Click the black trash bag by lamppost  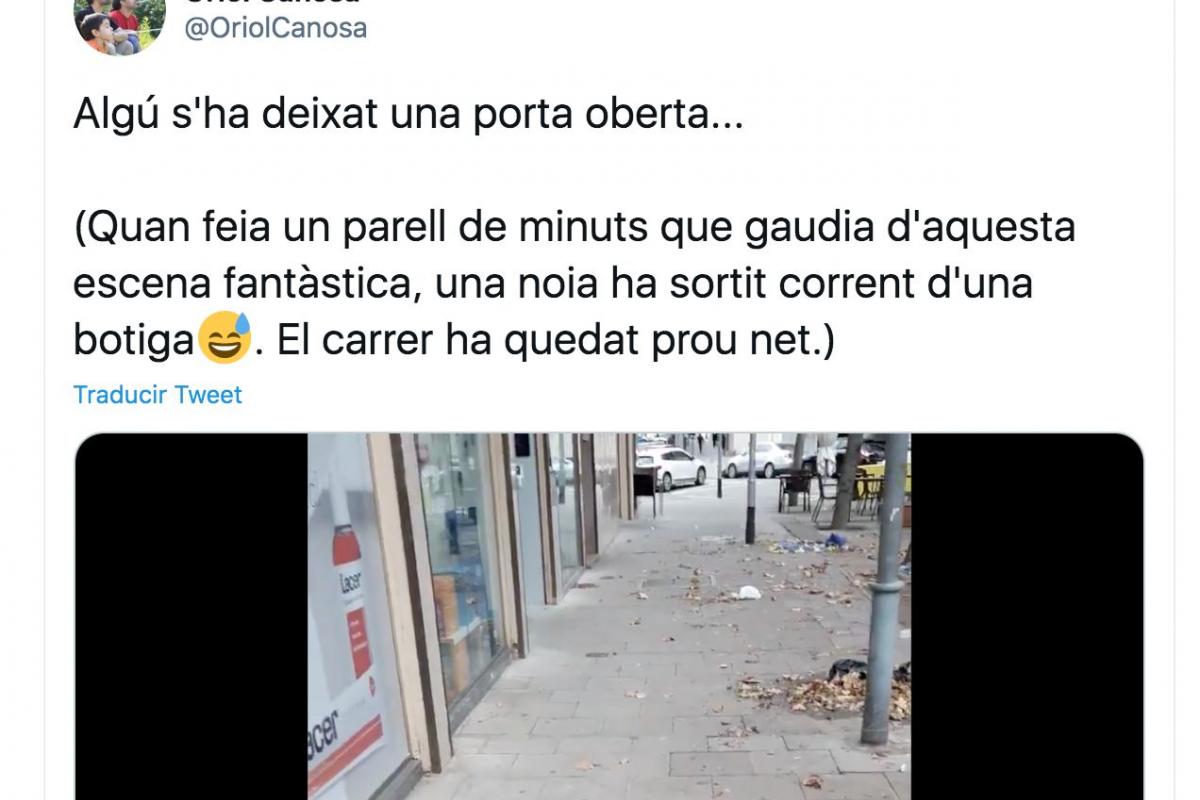coord(848,668)
